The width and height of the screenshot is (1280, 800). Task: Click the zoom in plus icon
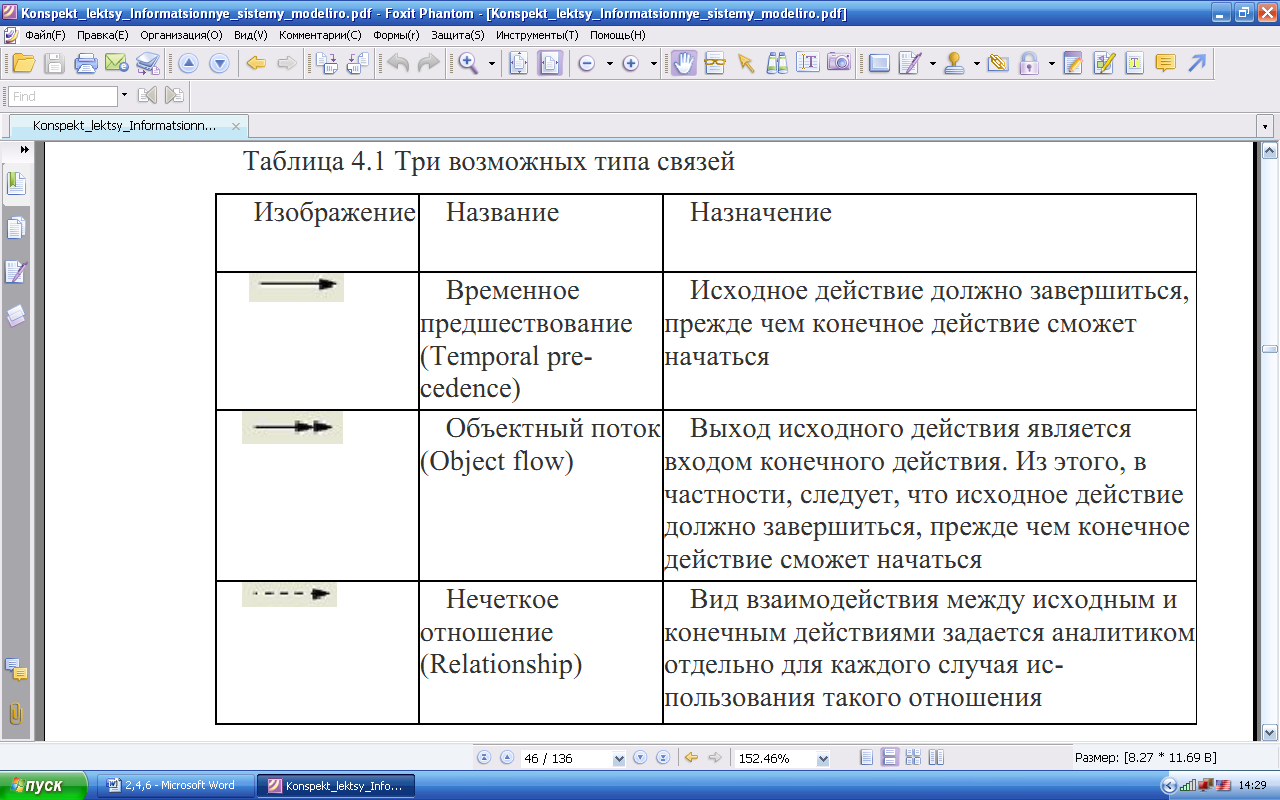[631, 63]
